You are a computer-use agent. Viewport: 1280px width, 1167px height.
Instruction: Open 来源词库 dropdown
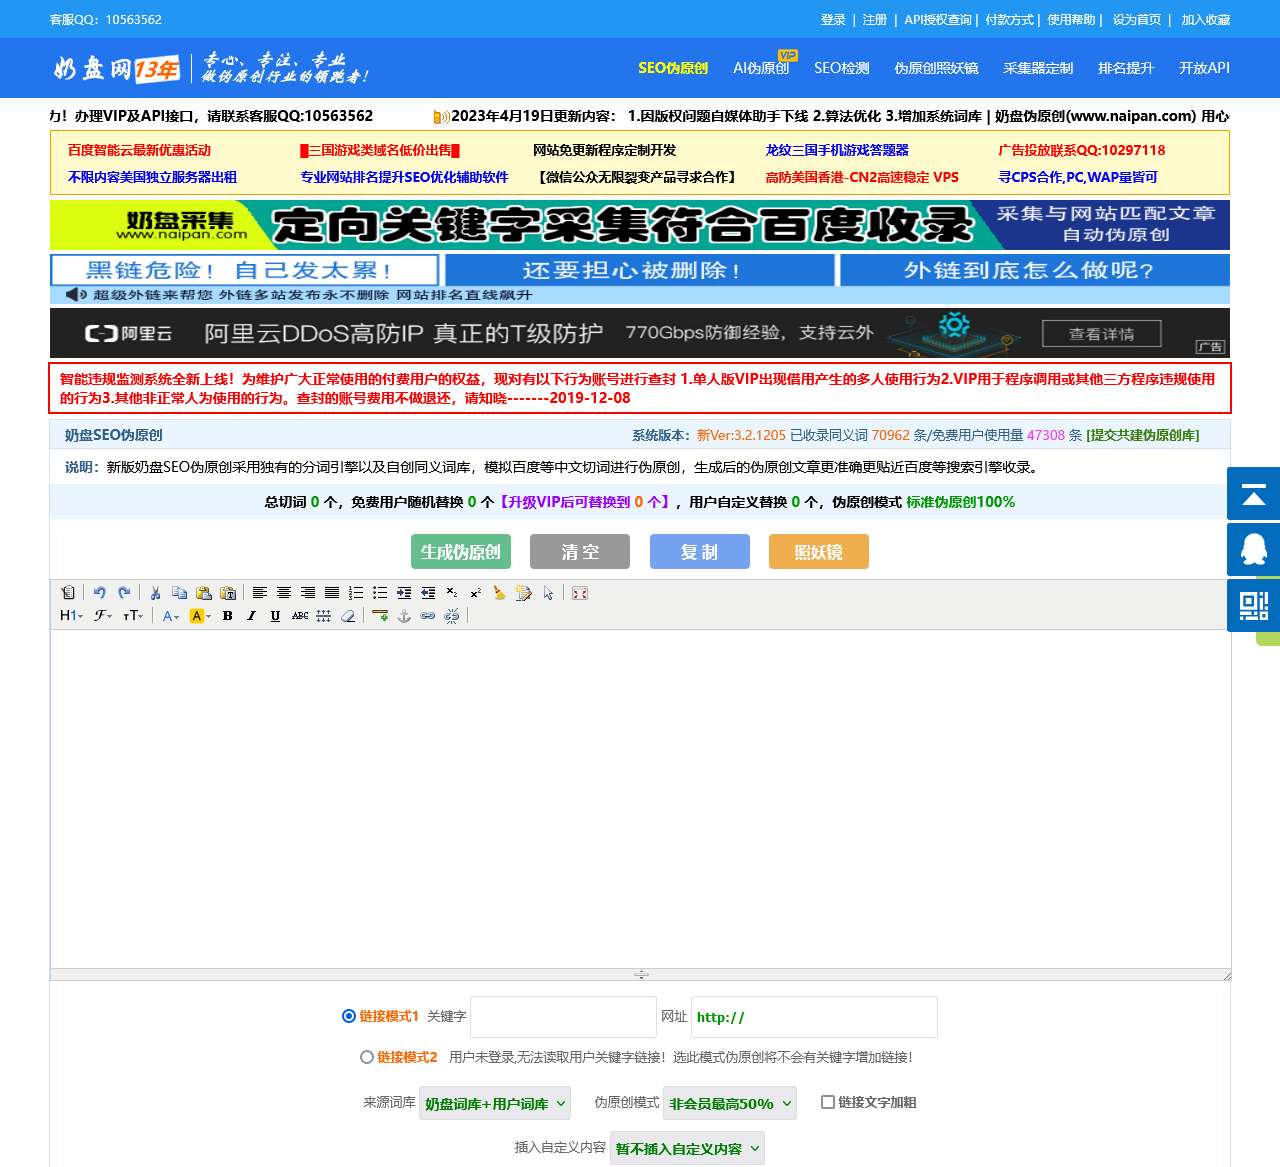[495, 1103]
